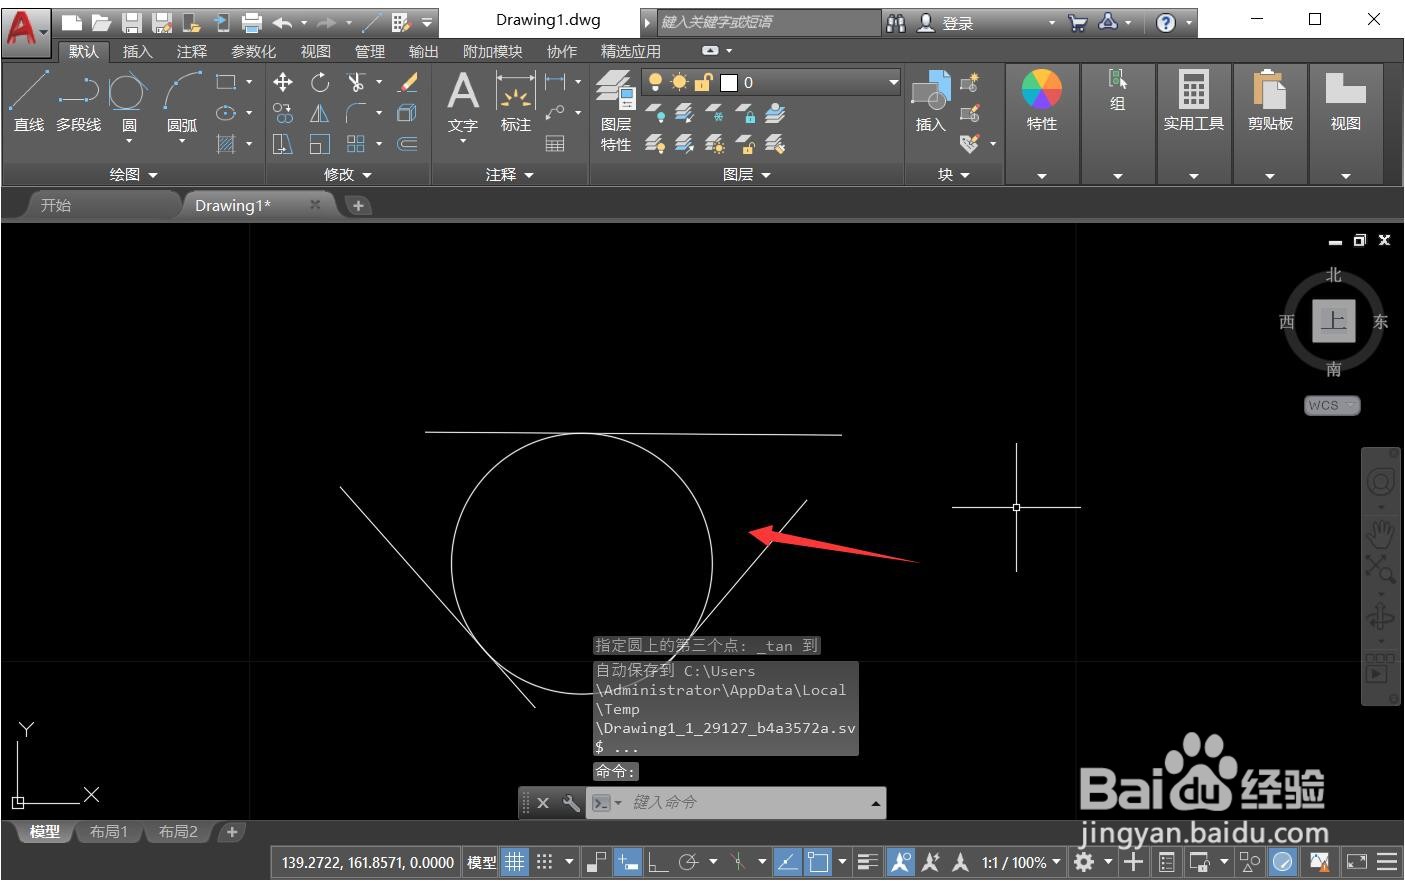Click the Help question mark icon

pyautogui.click(x=1166, y=22)
